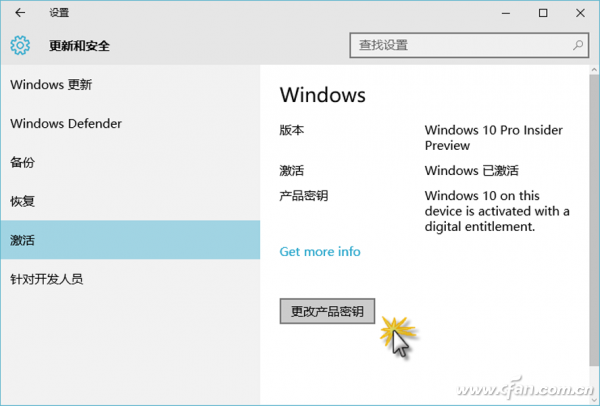Minimize the 设置 window

click(506, 13)
